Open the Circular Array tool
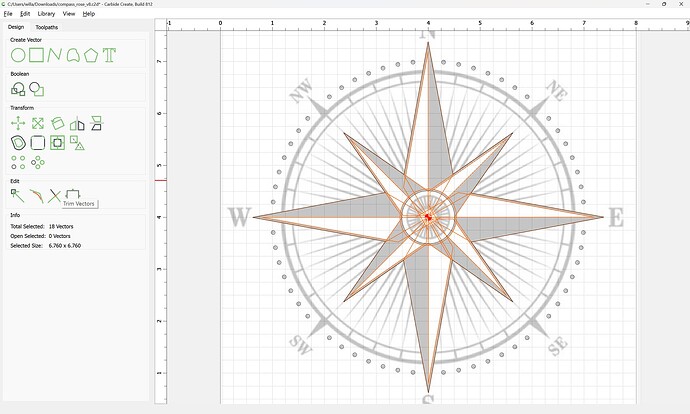This screenshot has height=414, width=690. (38, 161)
